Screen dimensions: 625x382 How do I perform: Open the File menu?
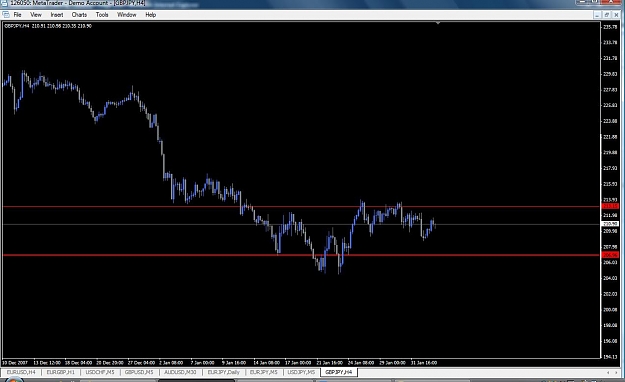pos(18,15)
